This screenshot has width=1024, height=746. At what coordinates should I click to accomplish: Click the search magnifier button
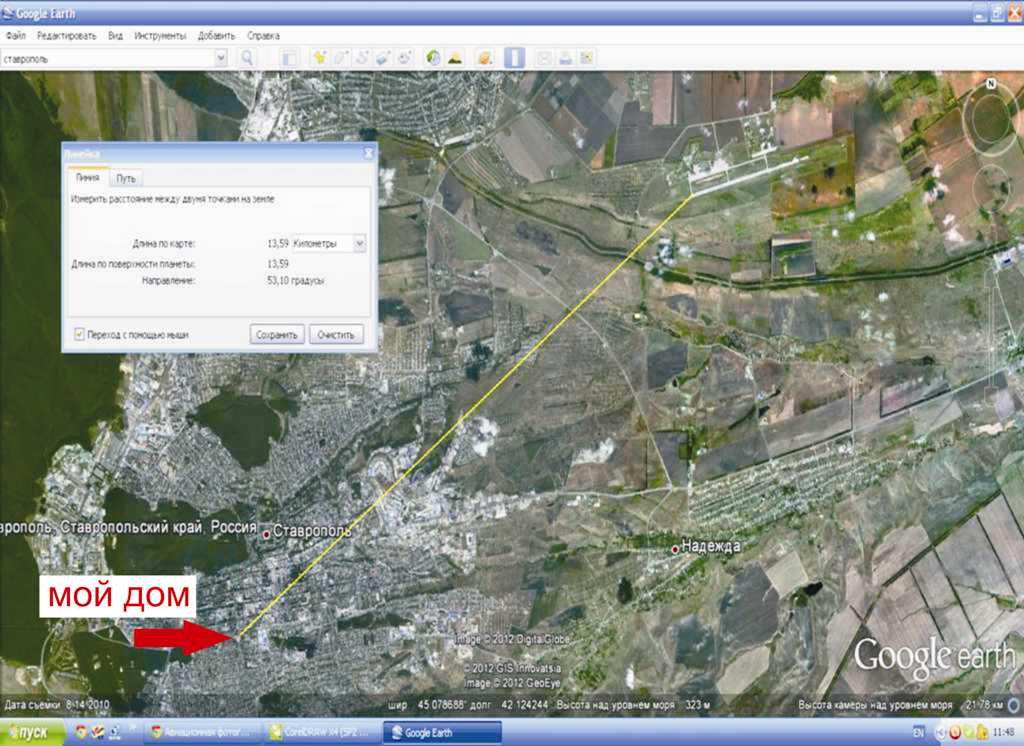pyautogui.click(x=247, y=58)
